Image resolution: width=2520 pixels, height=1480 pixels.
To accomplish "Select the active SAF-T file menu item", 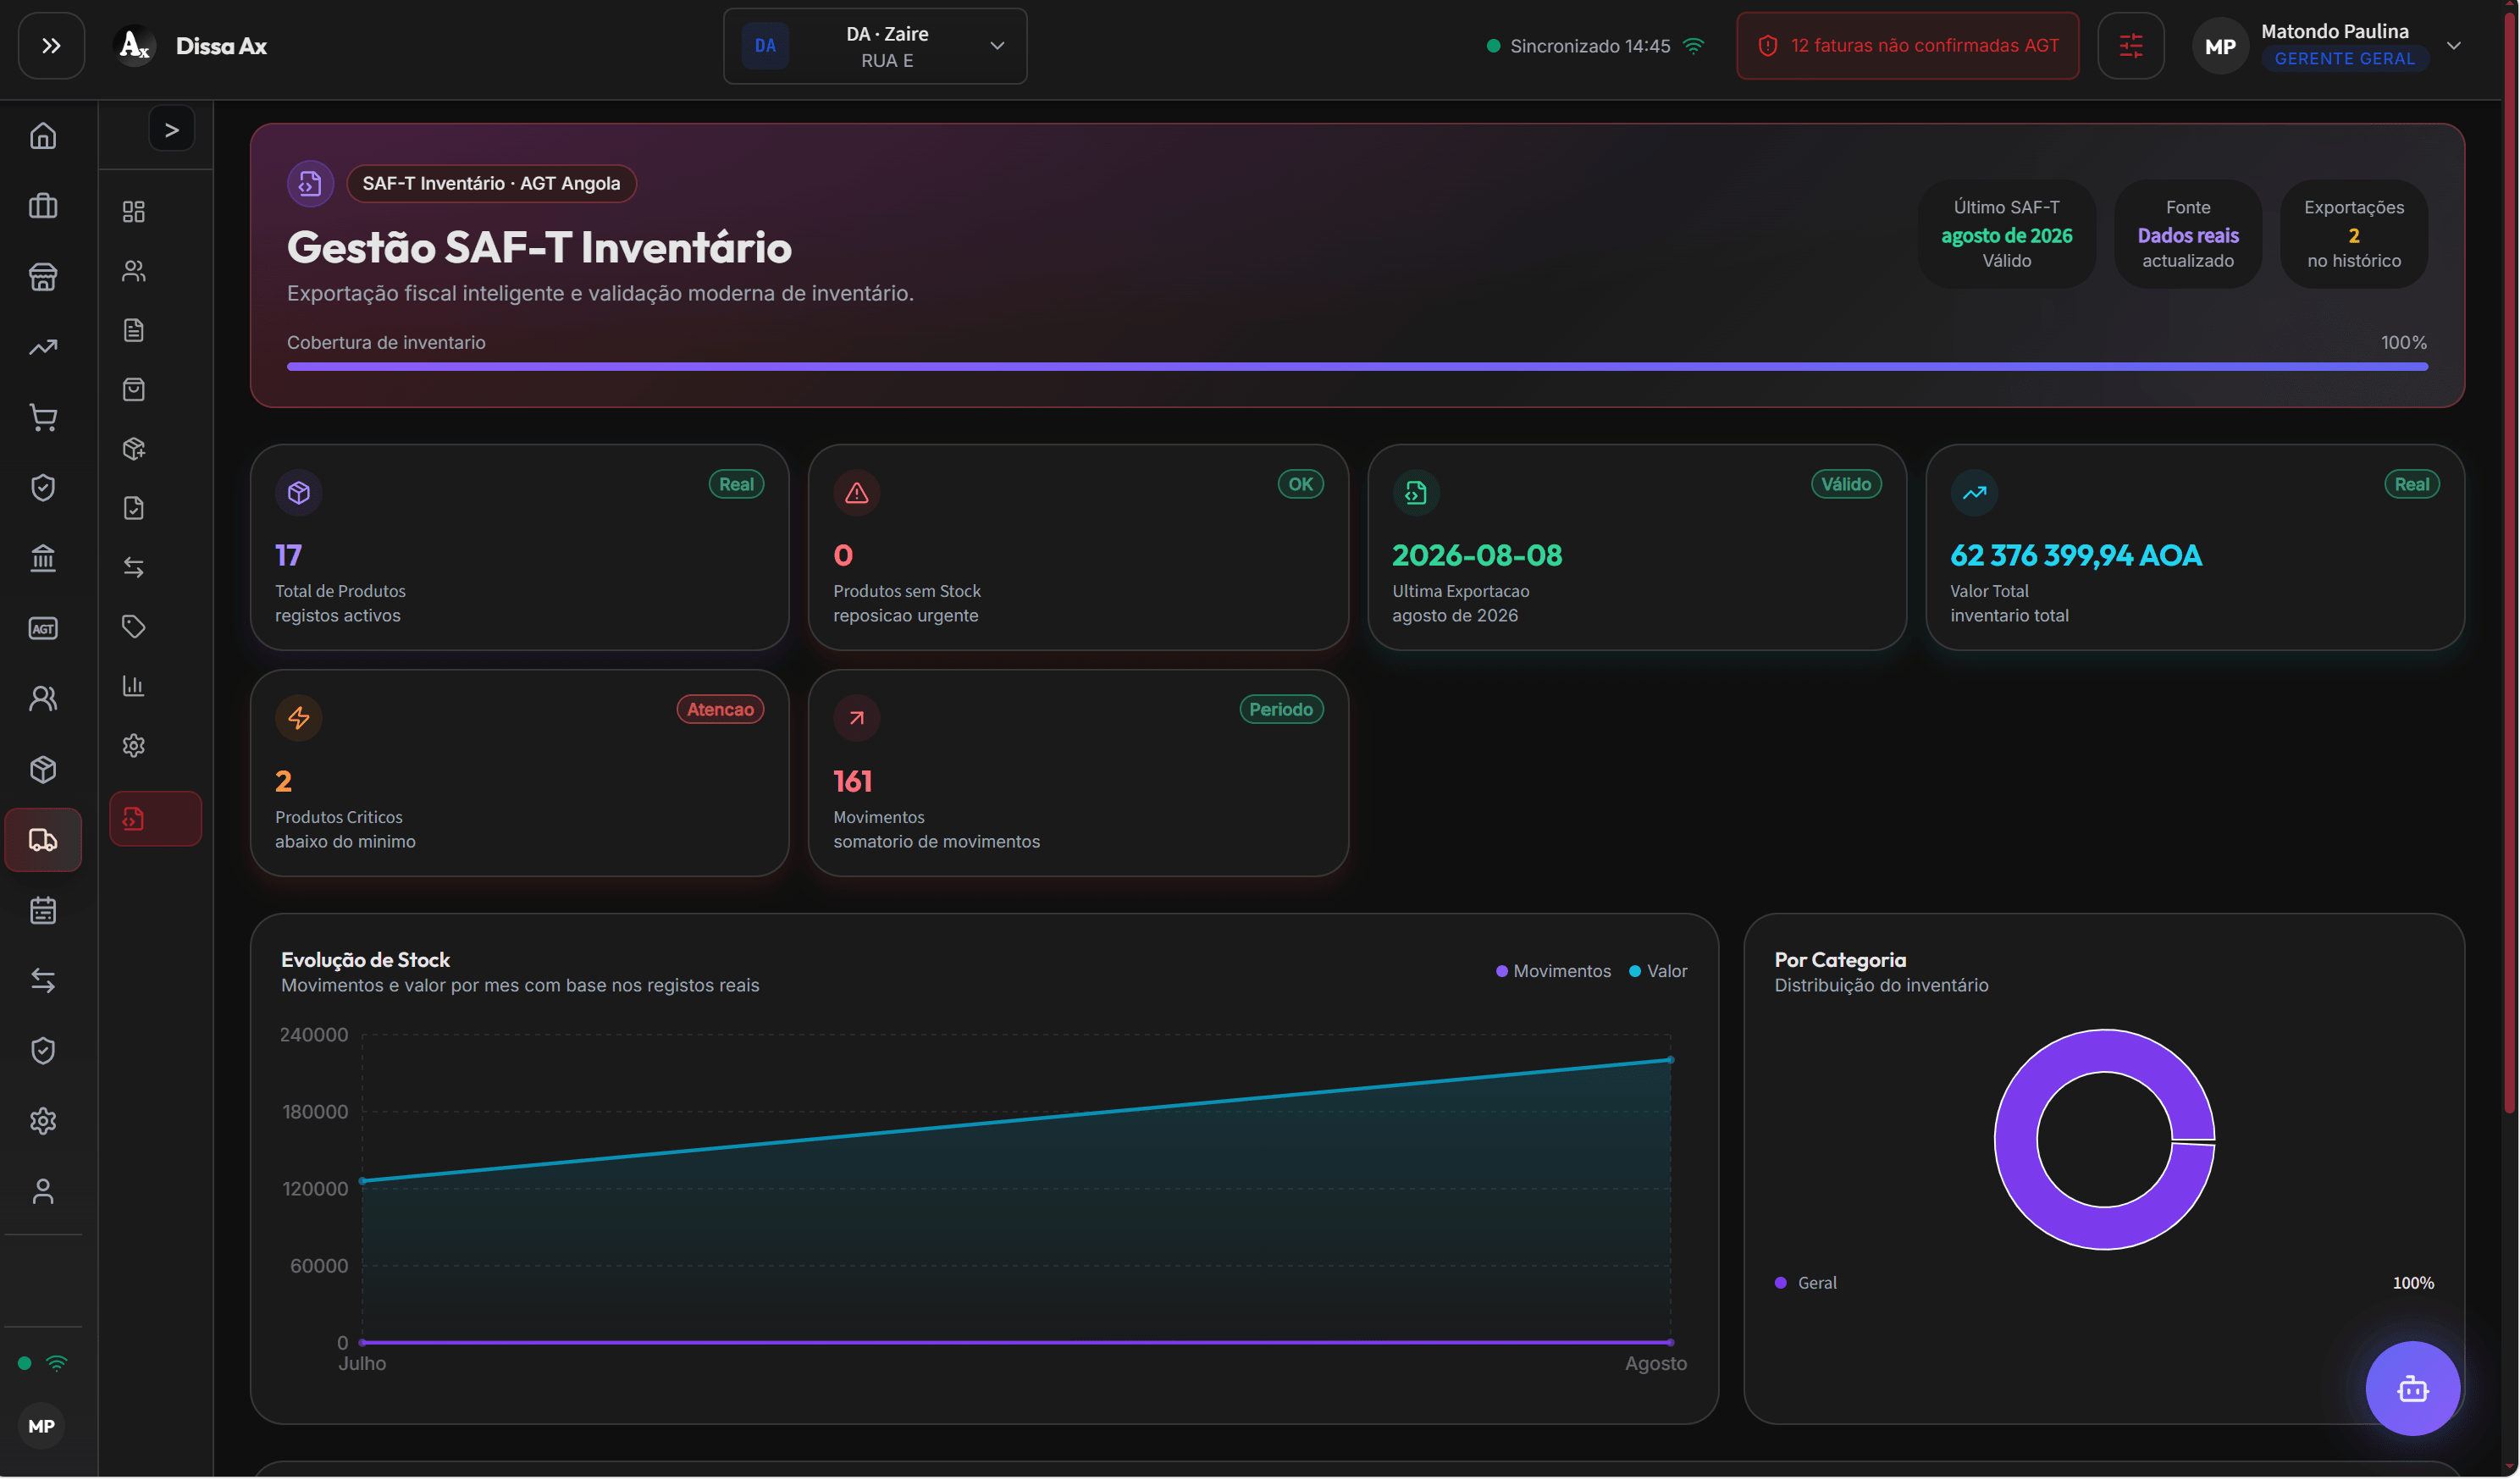I will point(155,819).
